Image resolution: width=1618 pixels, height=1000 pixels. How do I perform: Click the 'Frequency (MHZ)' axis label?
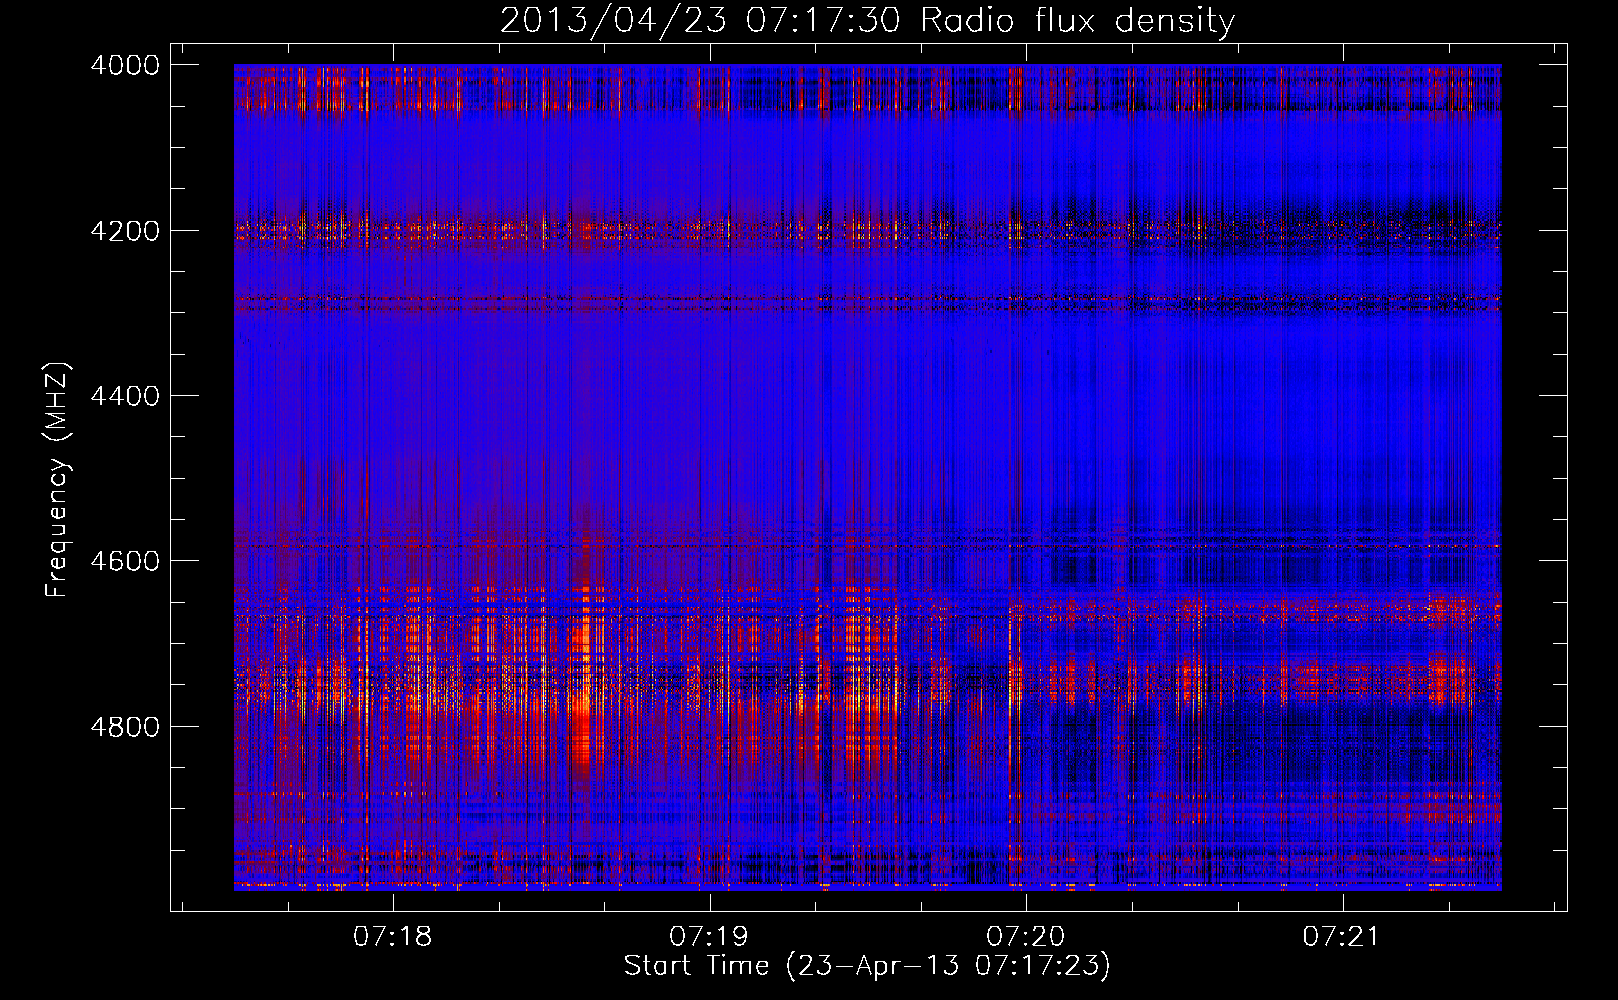pyautogui.click(x=58, y=480)
